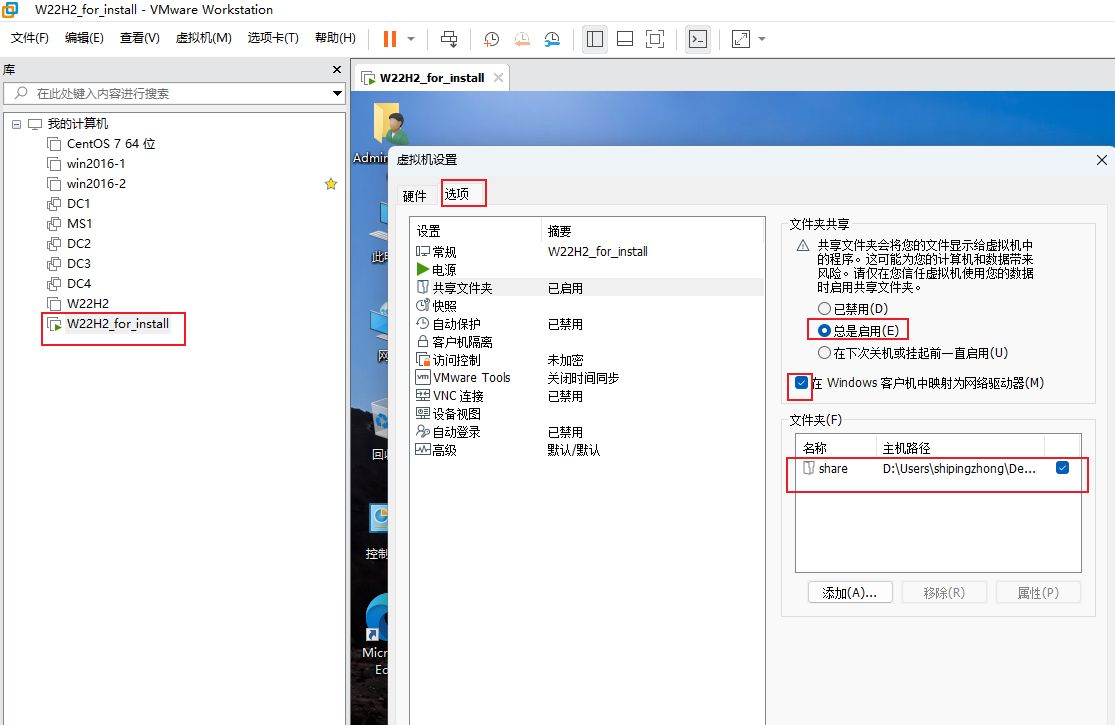Image resolution: width=1115 pixels, height=725 pixels.
Task: Click the console view terminal icon
Action: pos(698,39)
